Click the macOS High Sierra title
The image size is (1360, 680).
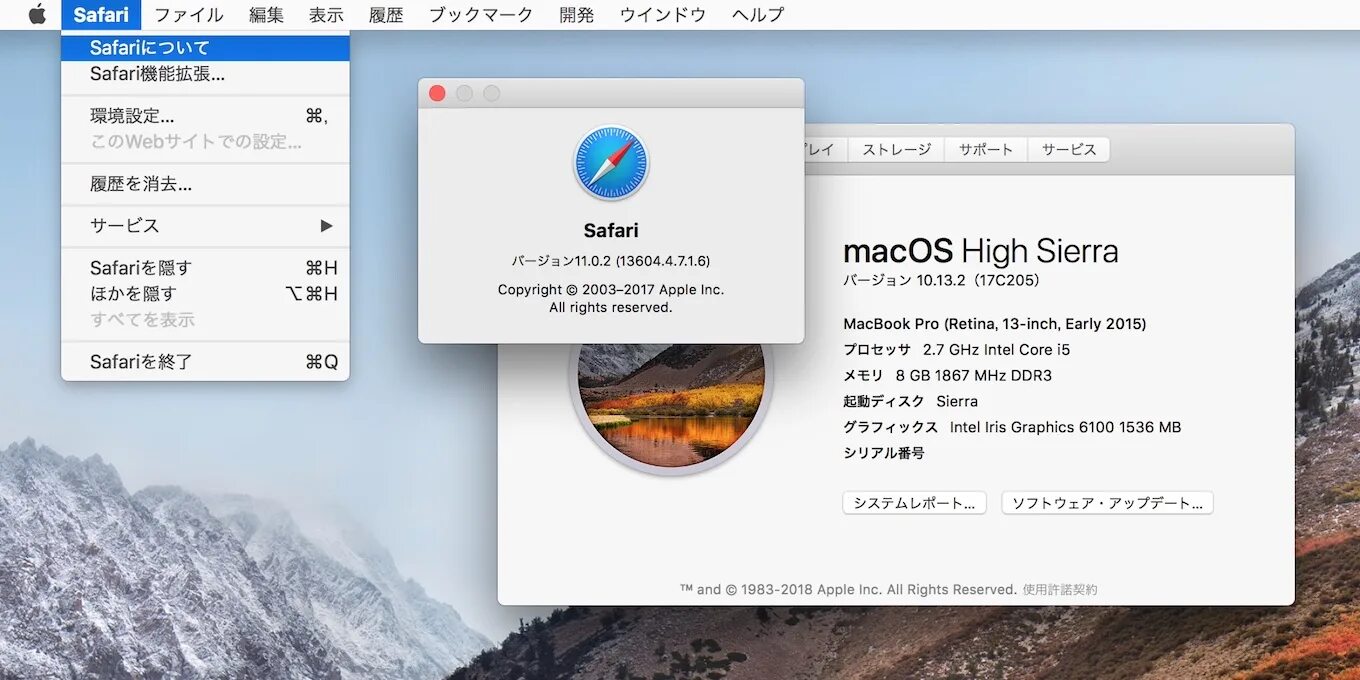click(981, 251)
